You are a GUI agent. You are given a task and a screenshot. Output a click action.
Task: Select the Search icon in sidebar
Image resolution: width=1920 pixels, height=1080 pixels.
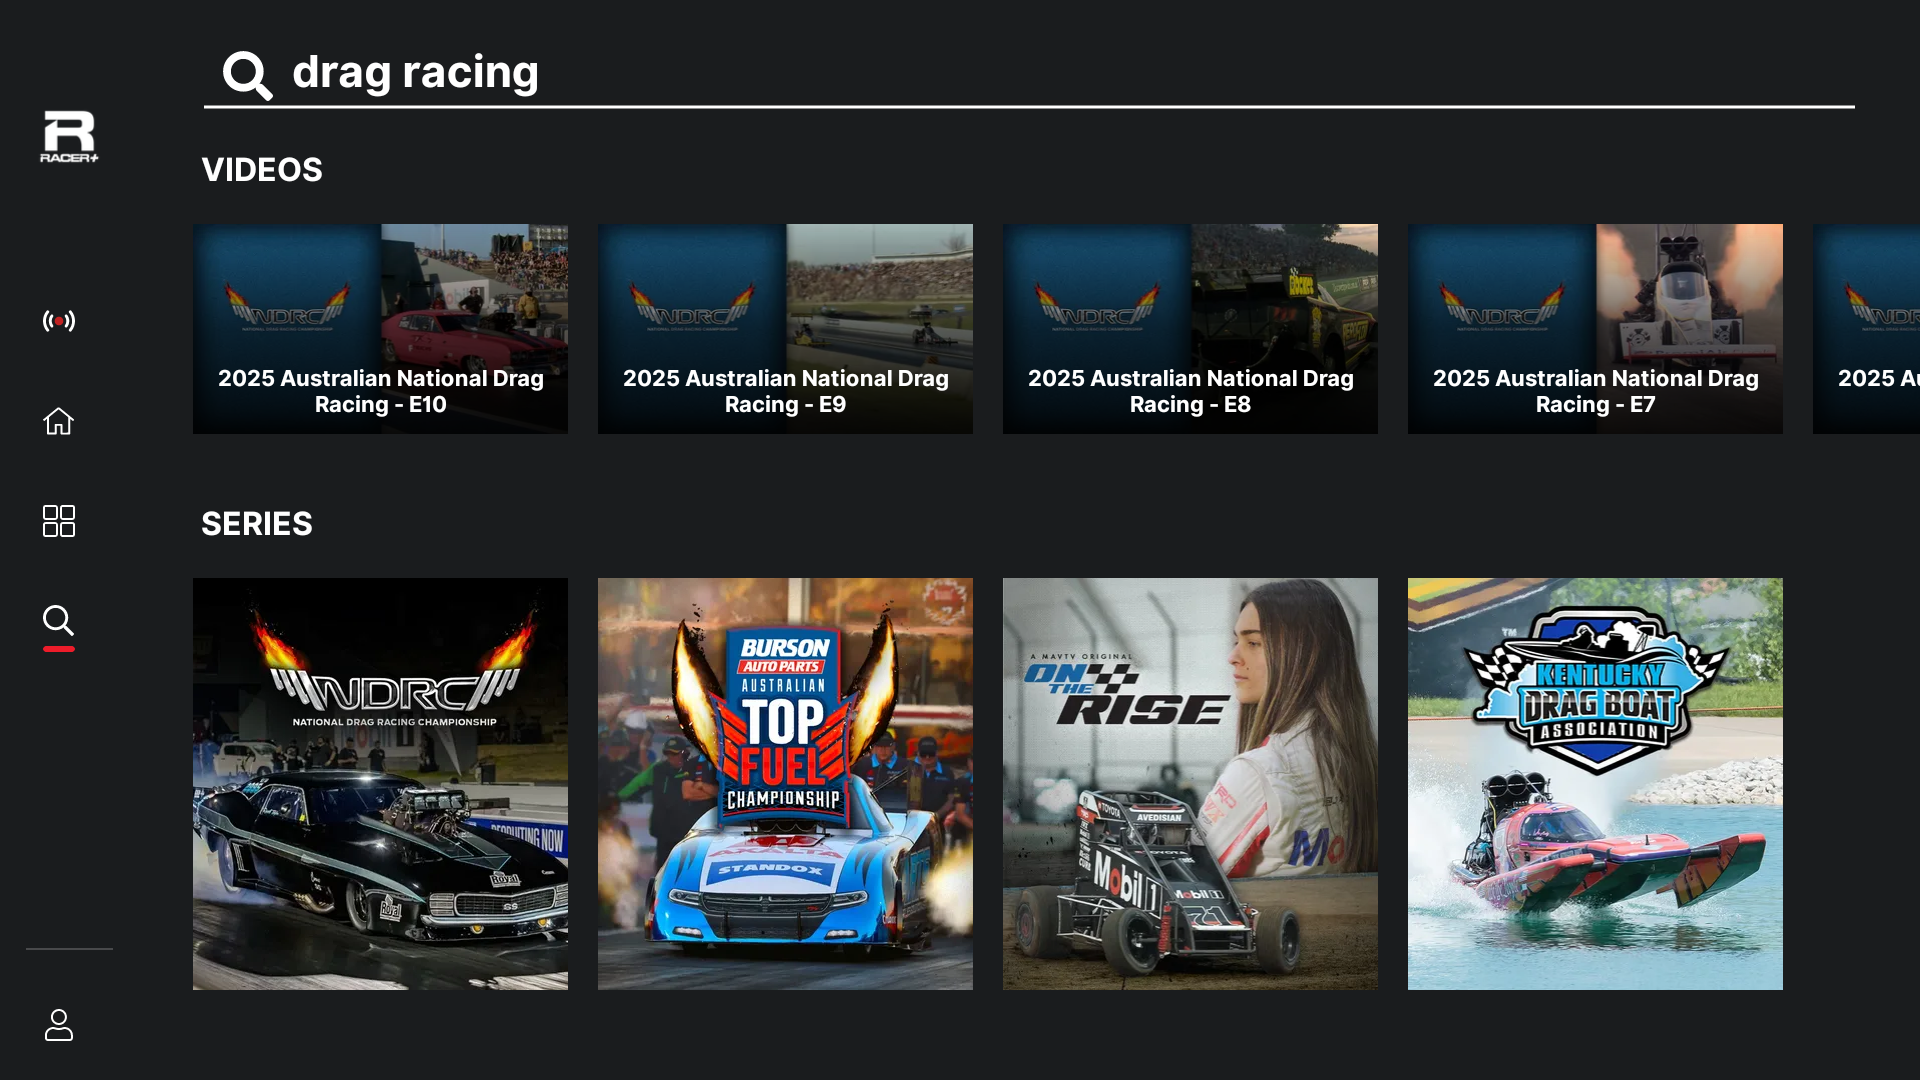click(59, 621)
